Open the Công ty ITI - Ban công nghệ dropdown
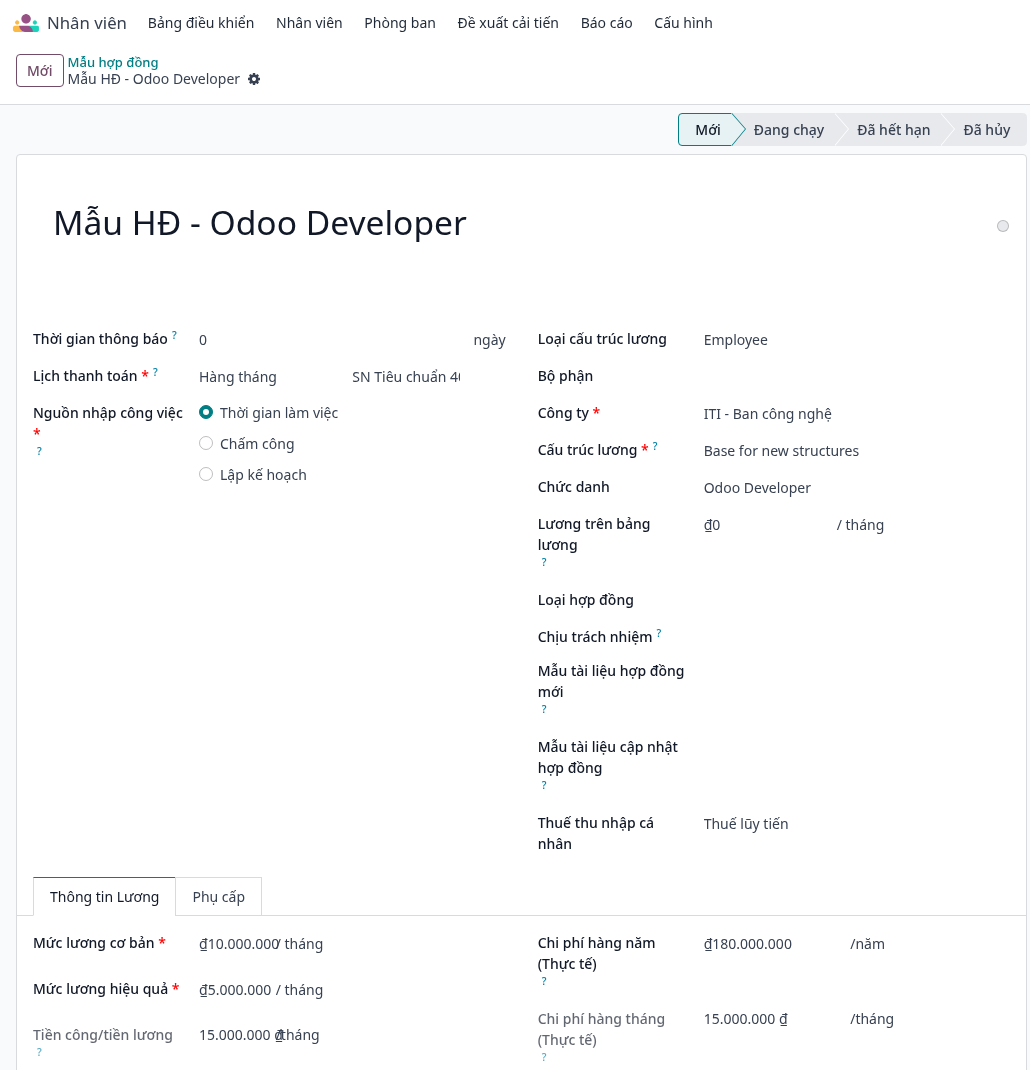Viewport: 1030px width, 1070px height. [857, 414]
